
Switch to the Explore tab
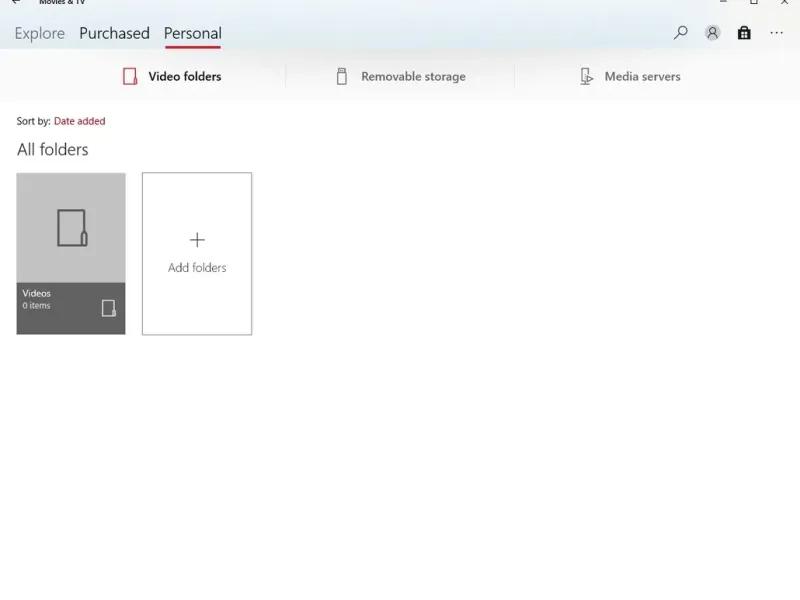40,33
